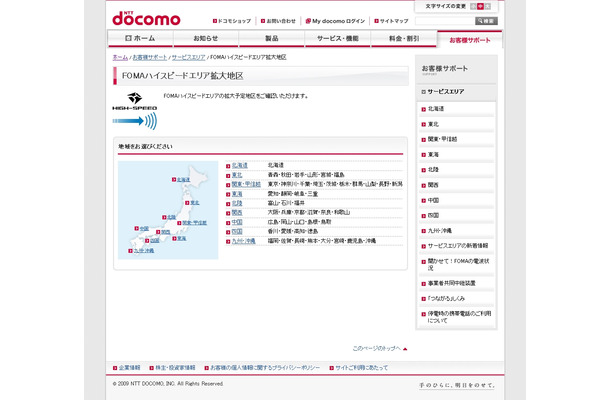Open 聞かせて！FOMAの電波状況 sidebar link
610x400 pixels.
[458, 265]
